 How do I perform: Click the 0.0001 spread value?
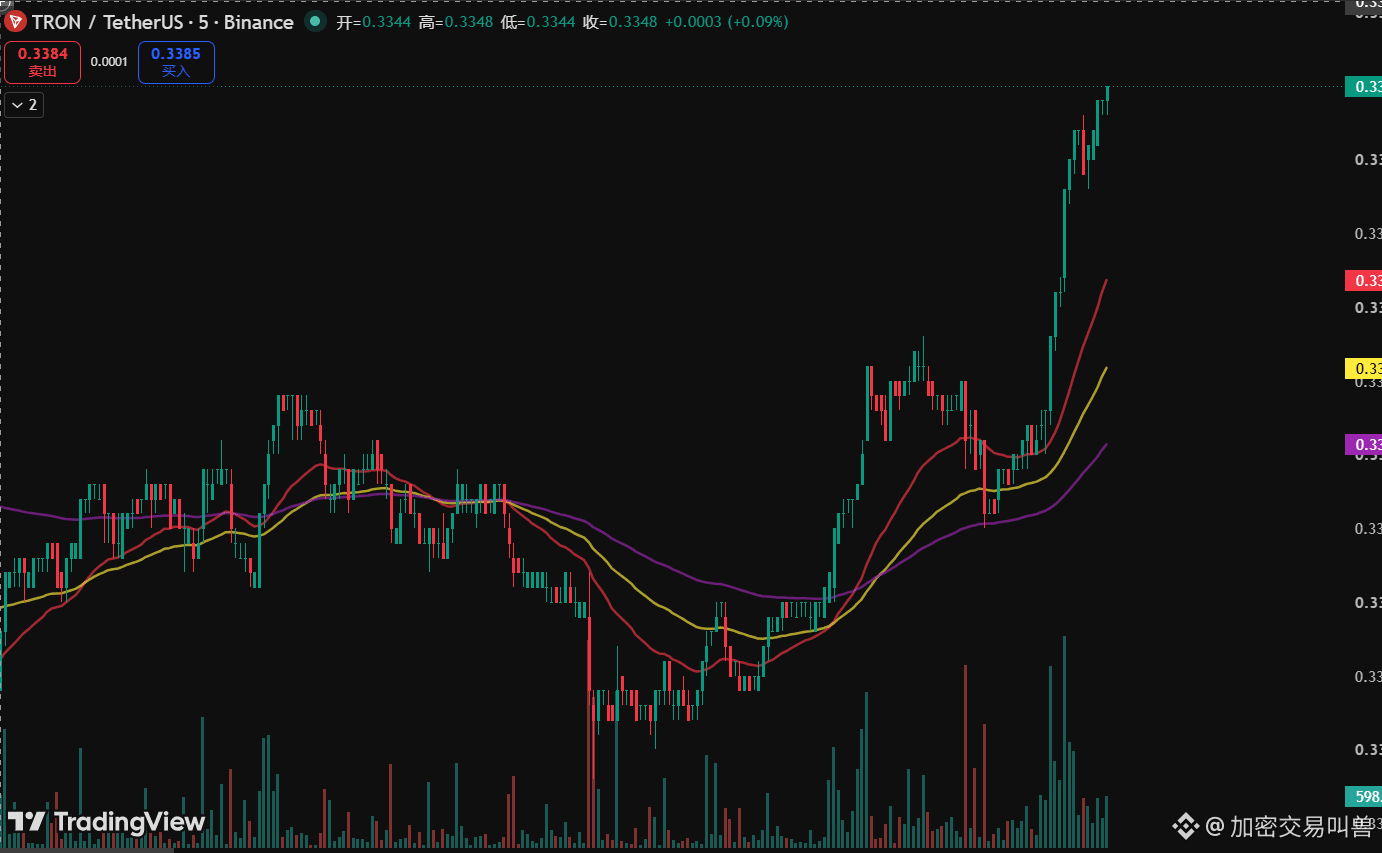[x=109, y=62]
